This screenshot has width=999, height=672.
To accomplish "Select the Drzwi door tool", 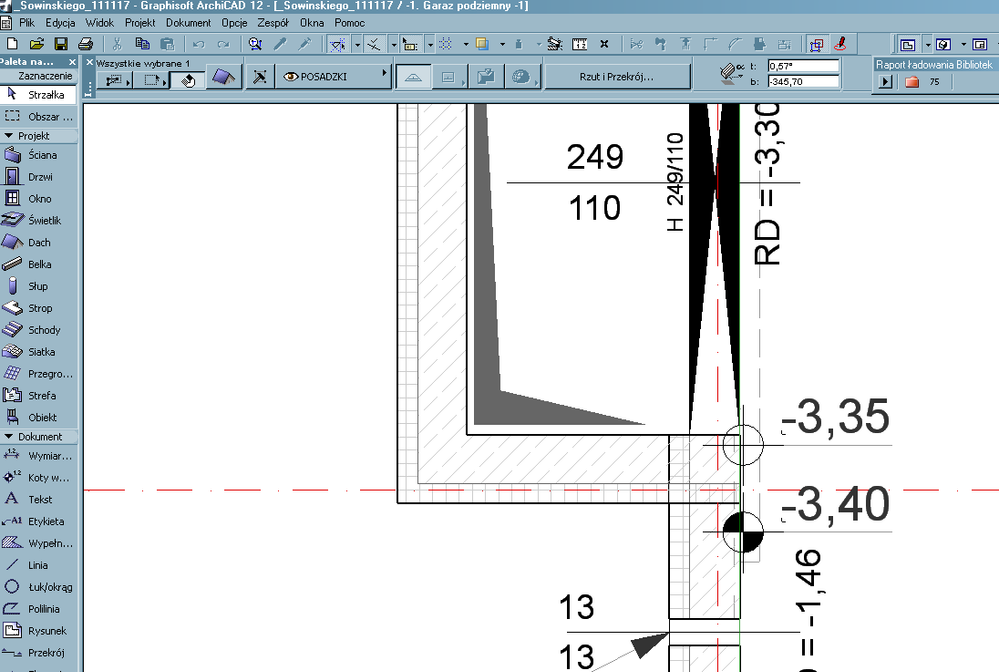I will [38, 176].
